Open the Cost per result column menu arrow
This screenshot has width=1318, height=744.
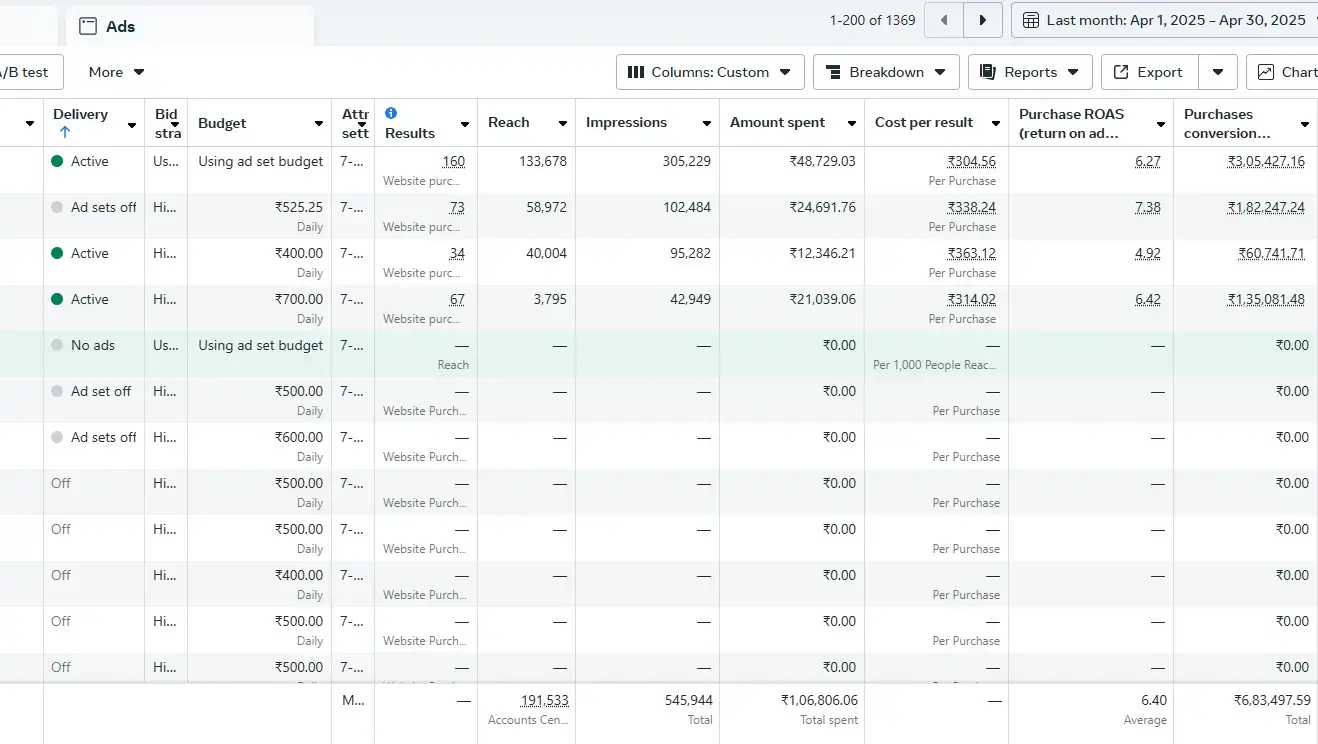(996, 124)
